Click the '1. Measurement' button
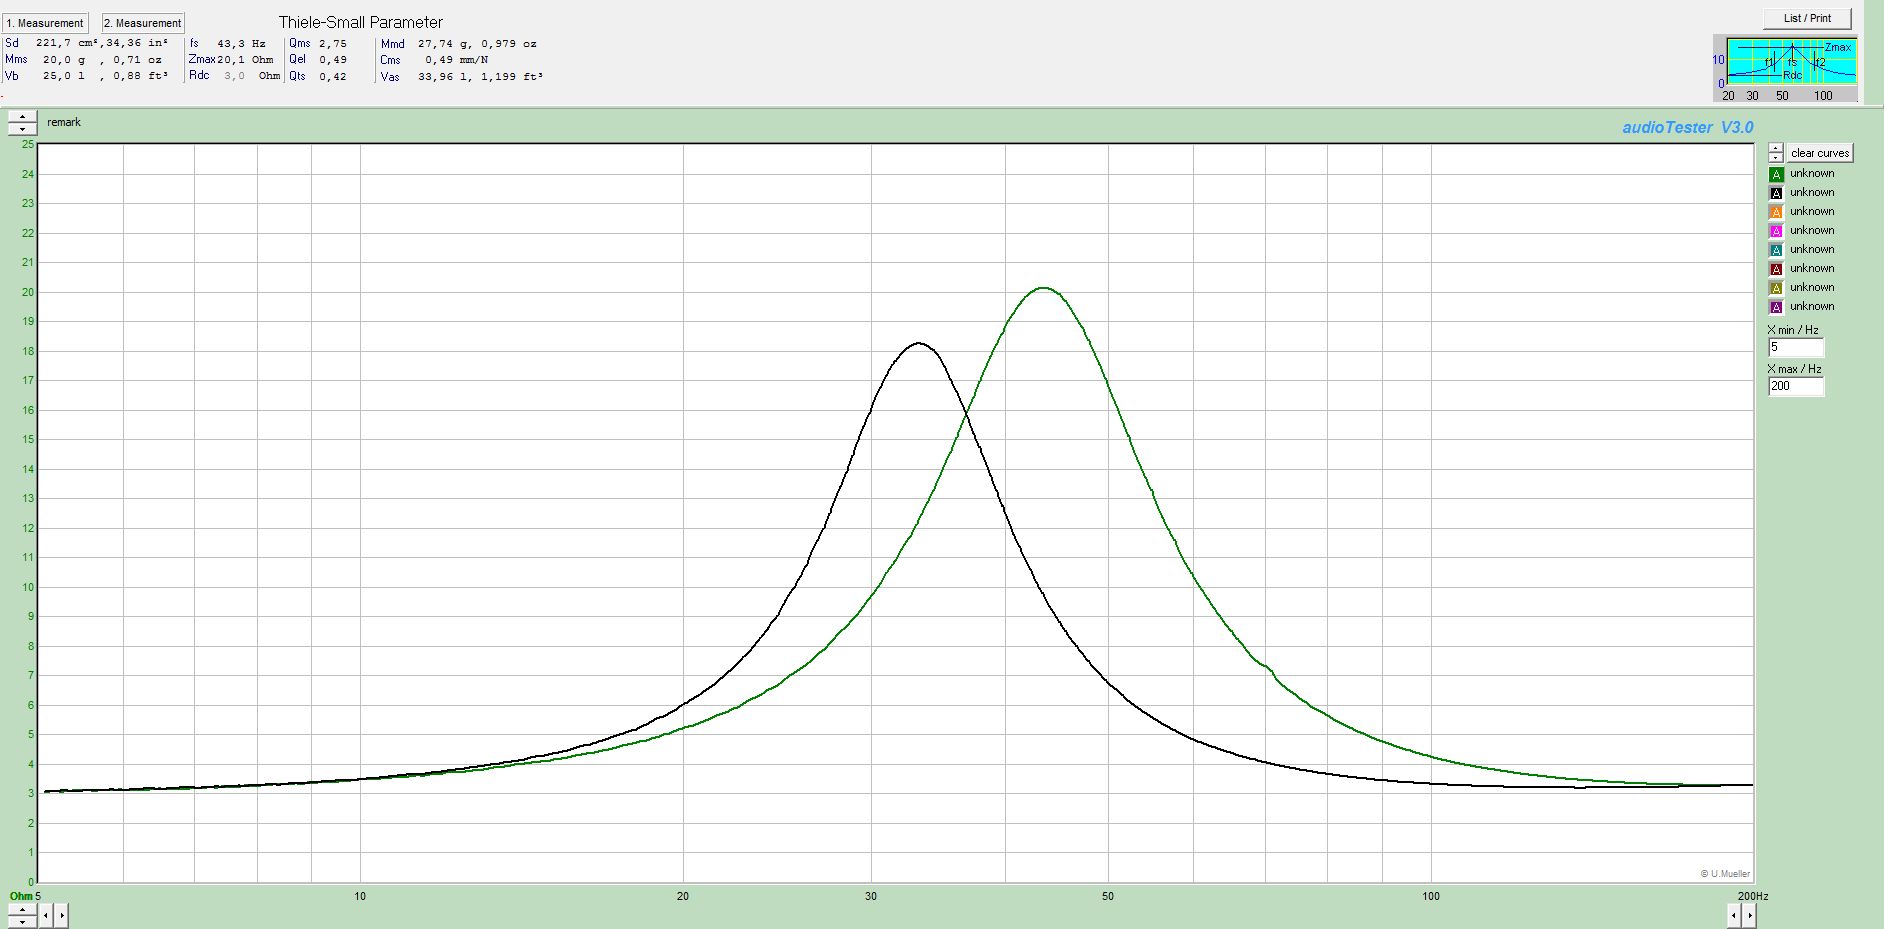 coord(45,23)
